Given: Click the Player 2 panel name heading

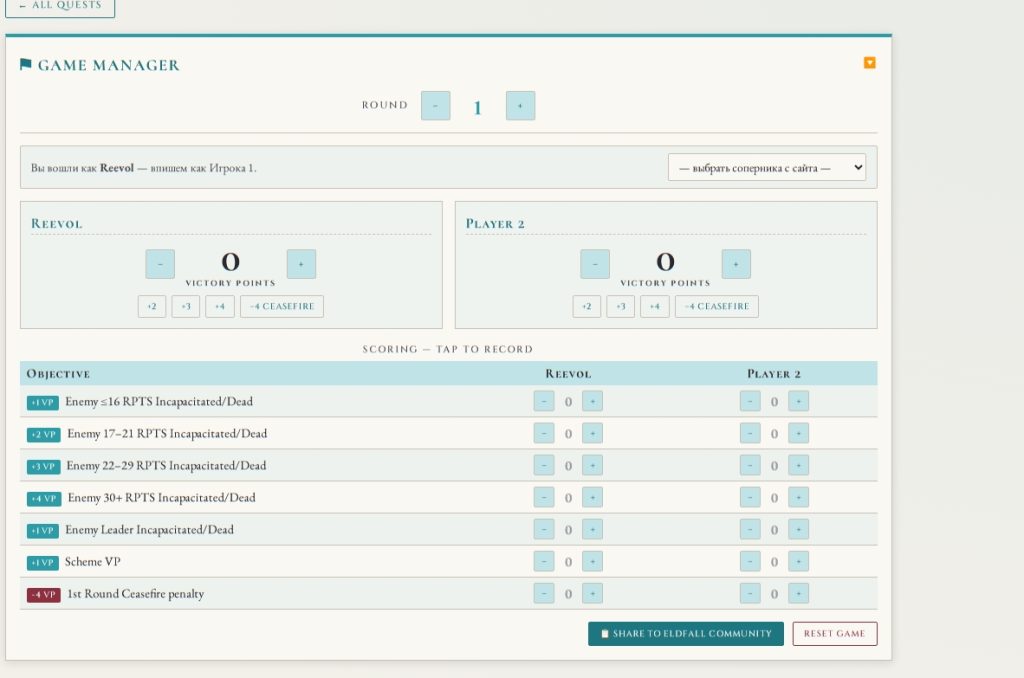Looking at the screenshot, I should pyautogui.click(x=495, y=223).
